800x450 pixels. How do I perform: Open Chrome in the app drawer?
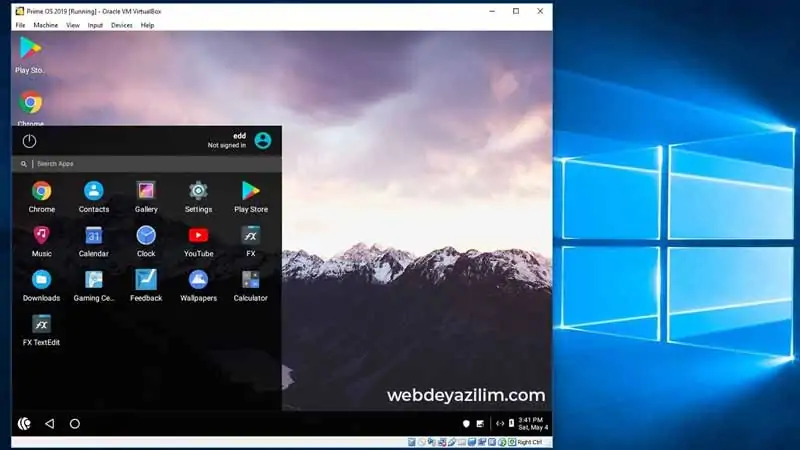(x=41, y=196)
